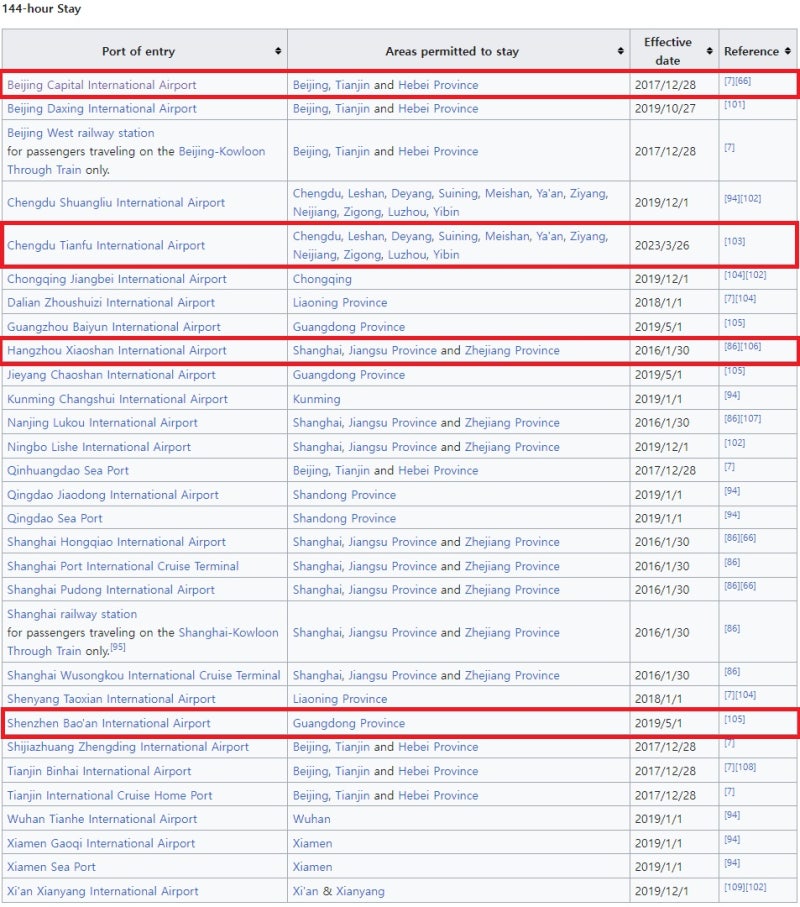Click reference [101] for Beijing Daxing
The height and width of the screenshot is (907, 800).
(734, 105)
